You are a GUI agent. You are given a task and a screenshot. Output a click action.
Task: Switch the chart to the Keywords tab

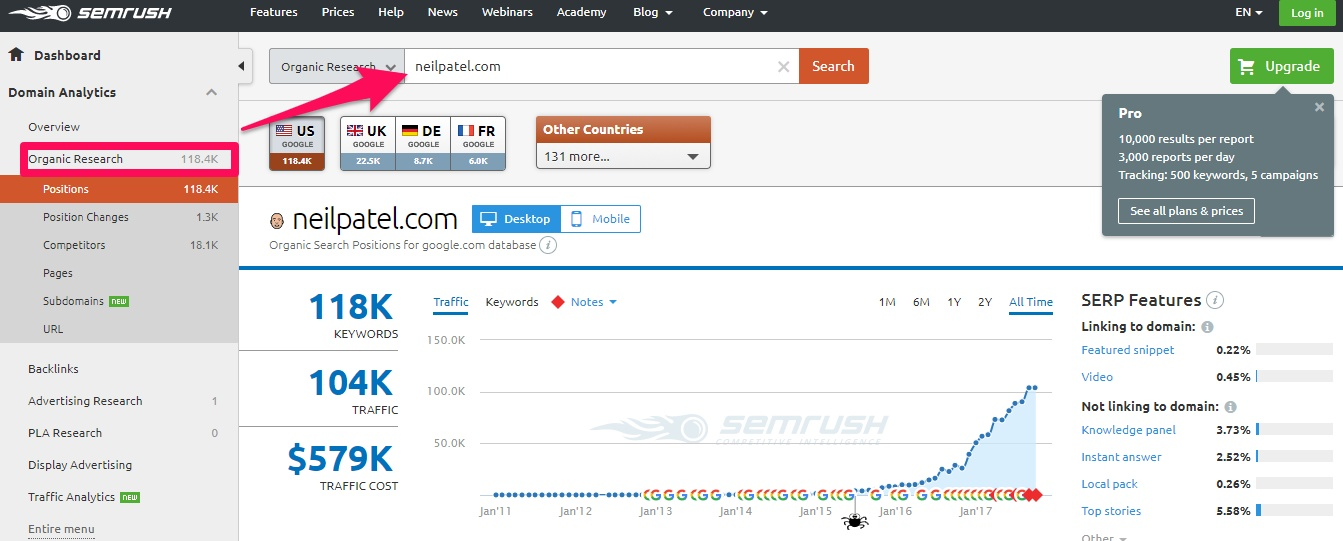(511, 302)
